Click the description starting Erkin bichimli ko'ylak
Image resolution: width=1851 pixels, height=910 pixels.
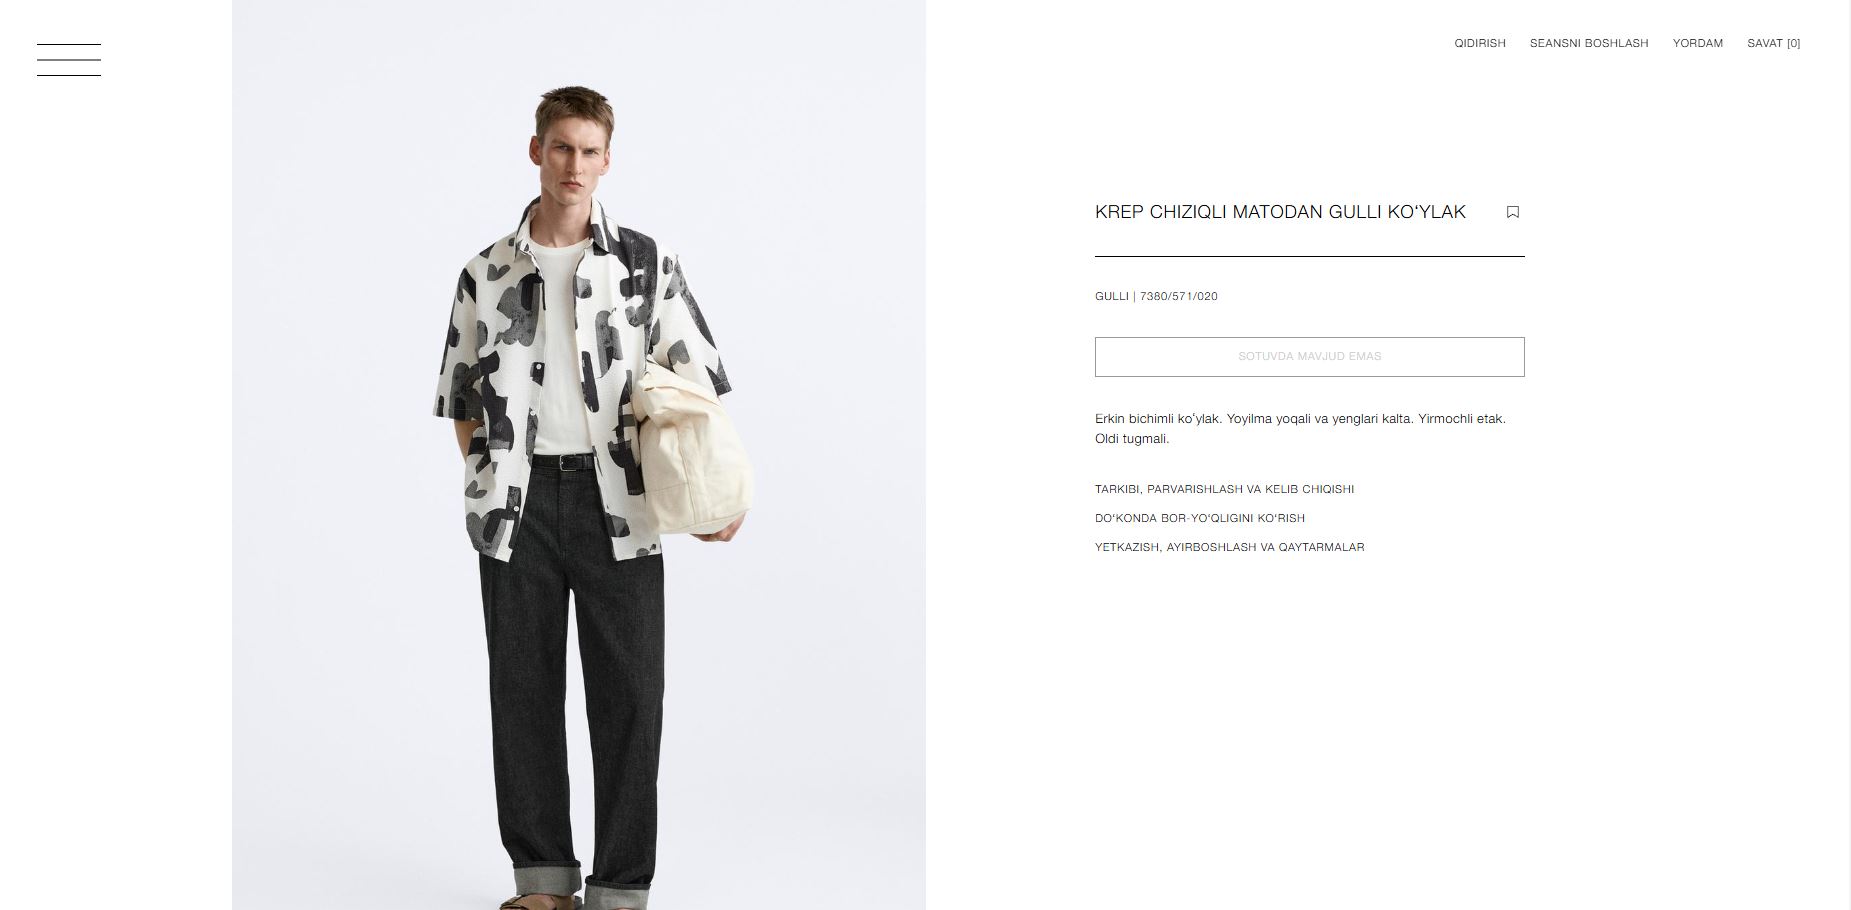(1300, 428)
